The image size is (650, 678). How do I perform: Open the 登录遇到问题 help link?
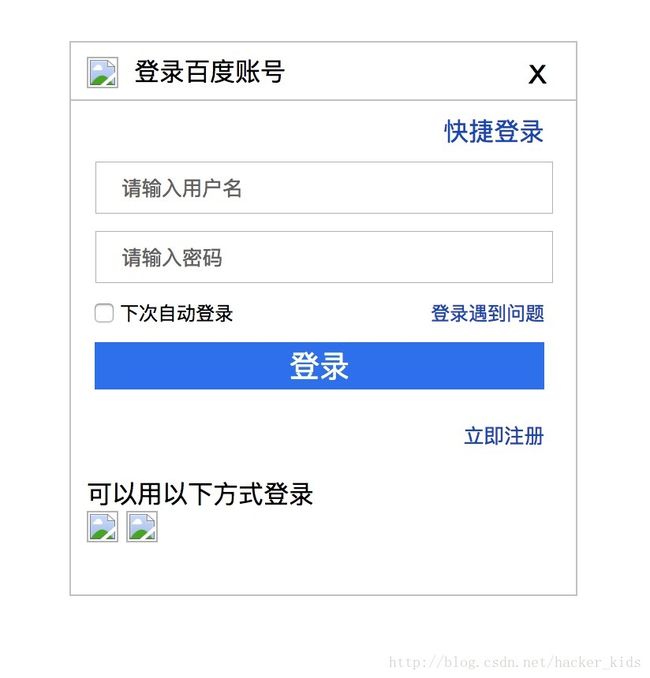(487, 313)
